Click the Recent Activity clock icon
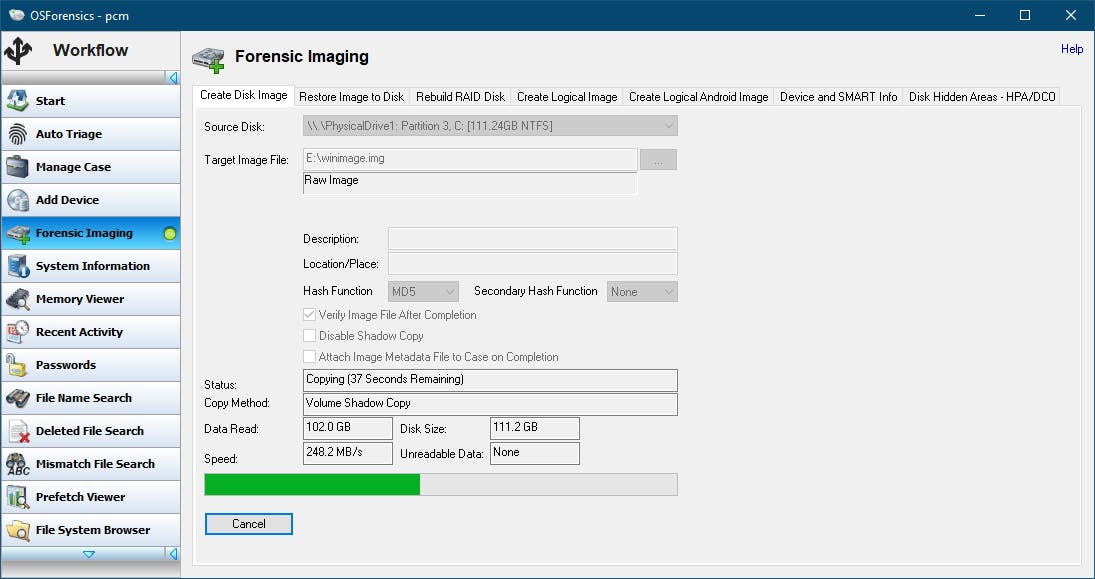This screenshot has width=1095, height=579. (x=17, y=332)
